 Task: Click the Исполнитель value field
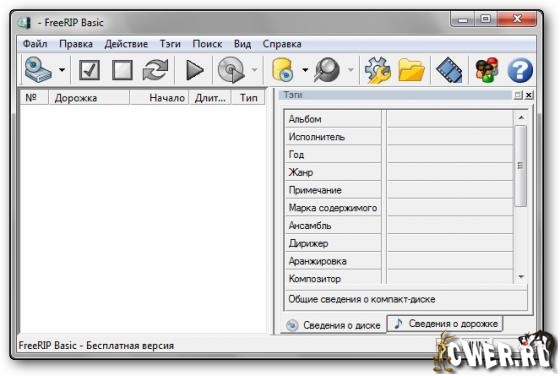450,137
